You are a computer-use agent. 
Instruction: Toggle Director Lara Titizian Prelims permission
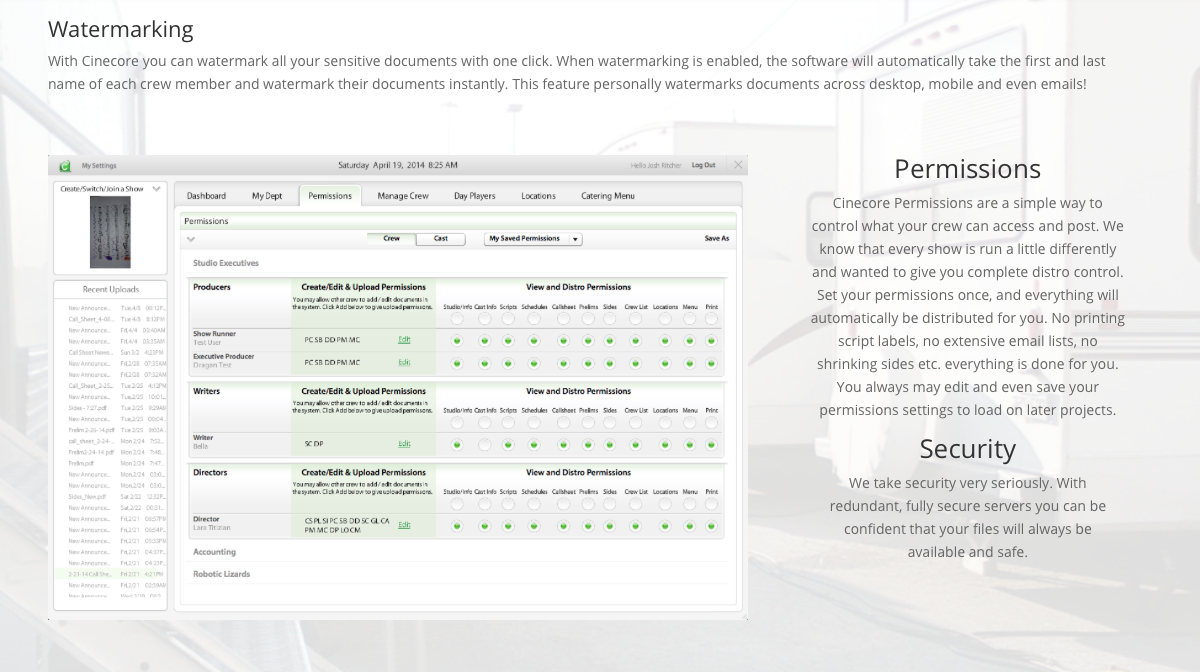[x=588, y=525]
